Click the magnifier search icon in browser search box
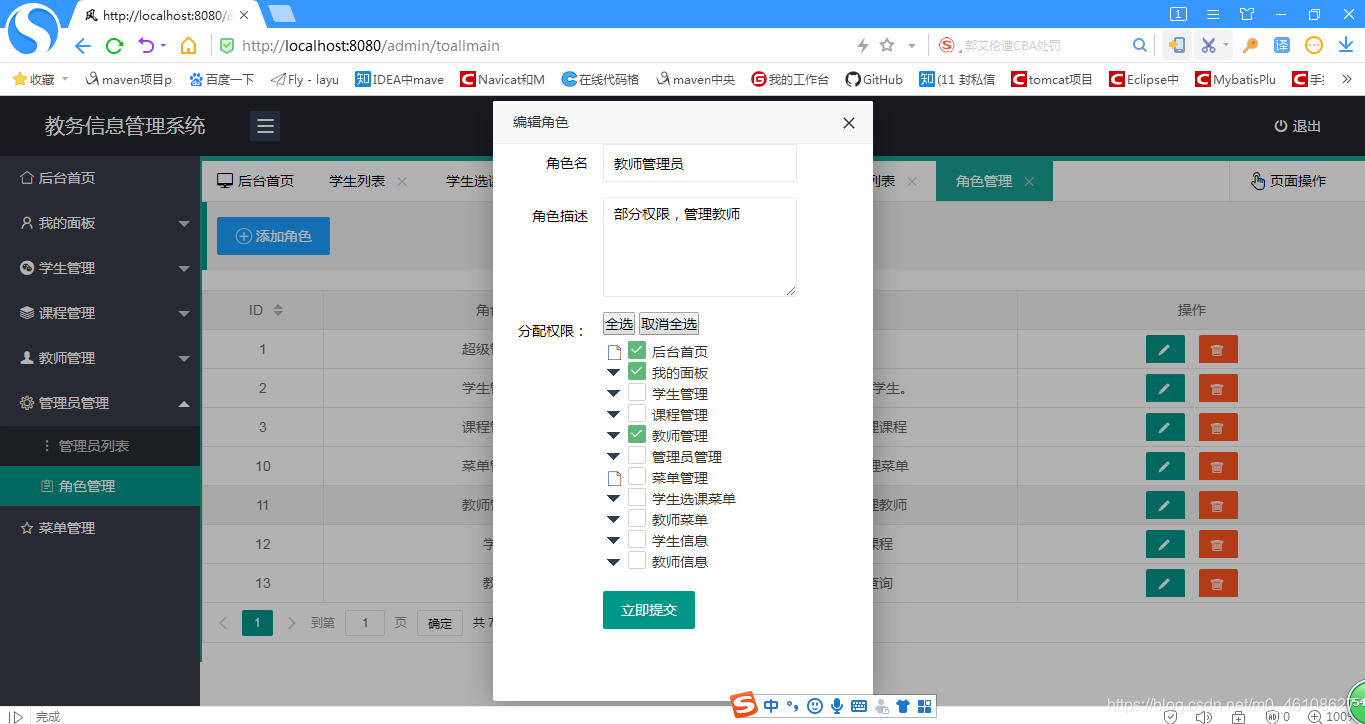 click(1139, 45)
